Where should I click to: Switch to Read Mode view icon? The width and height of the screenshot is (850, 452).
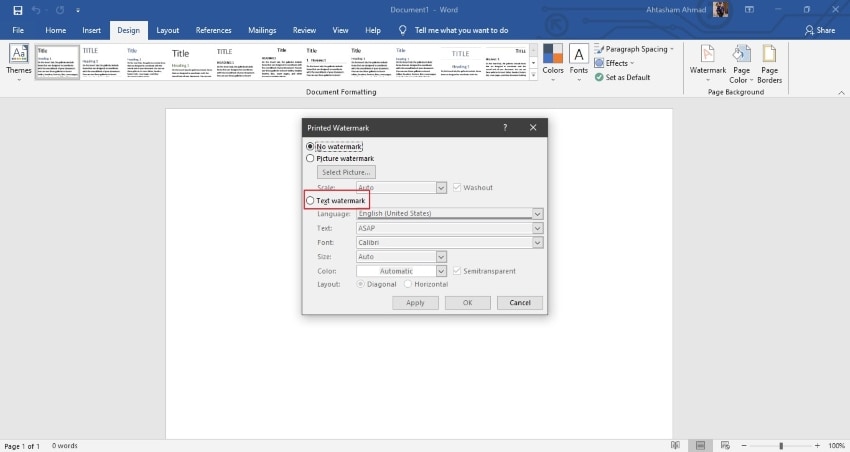coord(675,445)
